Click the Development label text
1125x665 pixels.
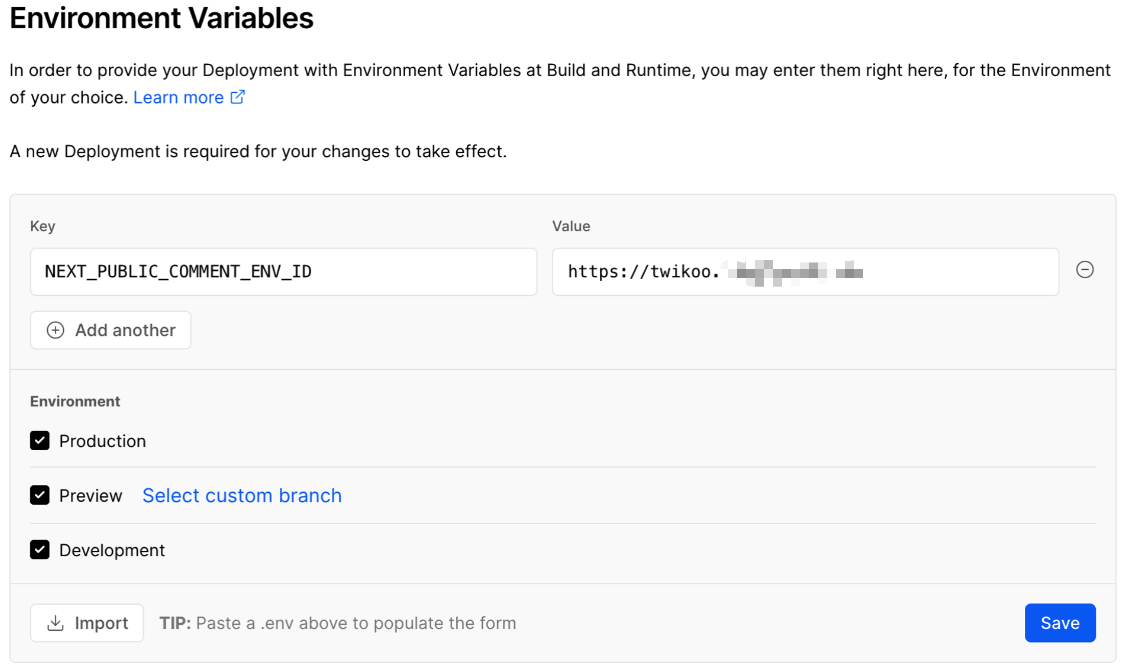pos(112,550)
